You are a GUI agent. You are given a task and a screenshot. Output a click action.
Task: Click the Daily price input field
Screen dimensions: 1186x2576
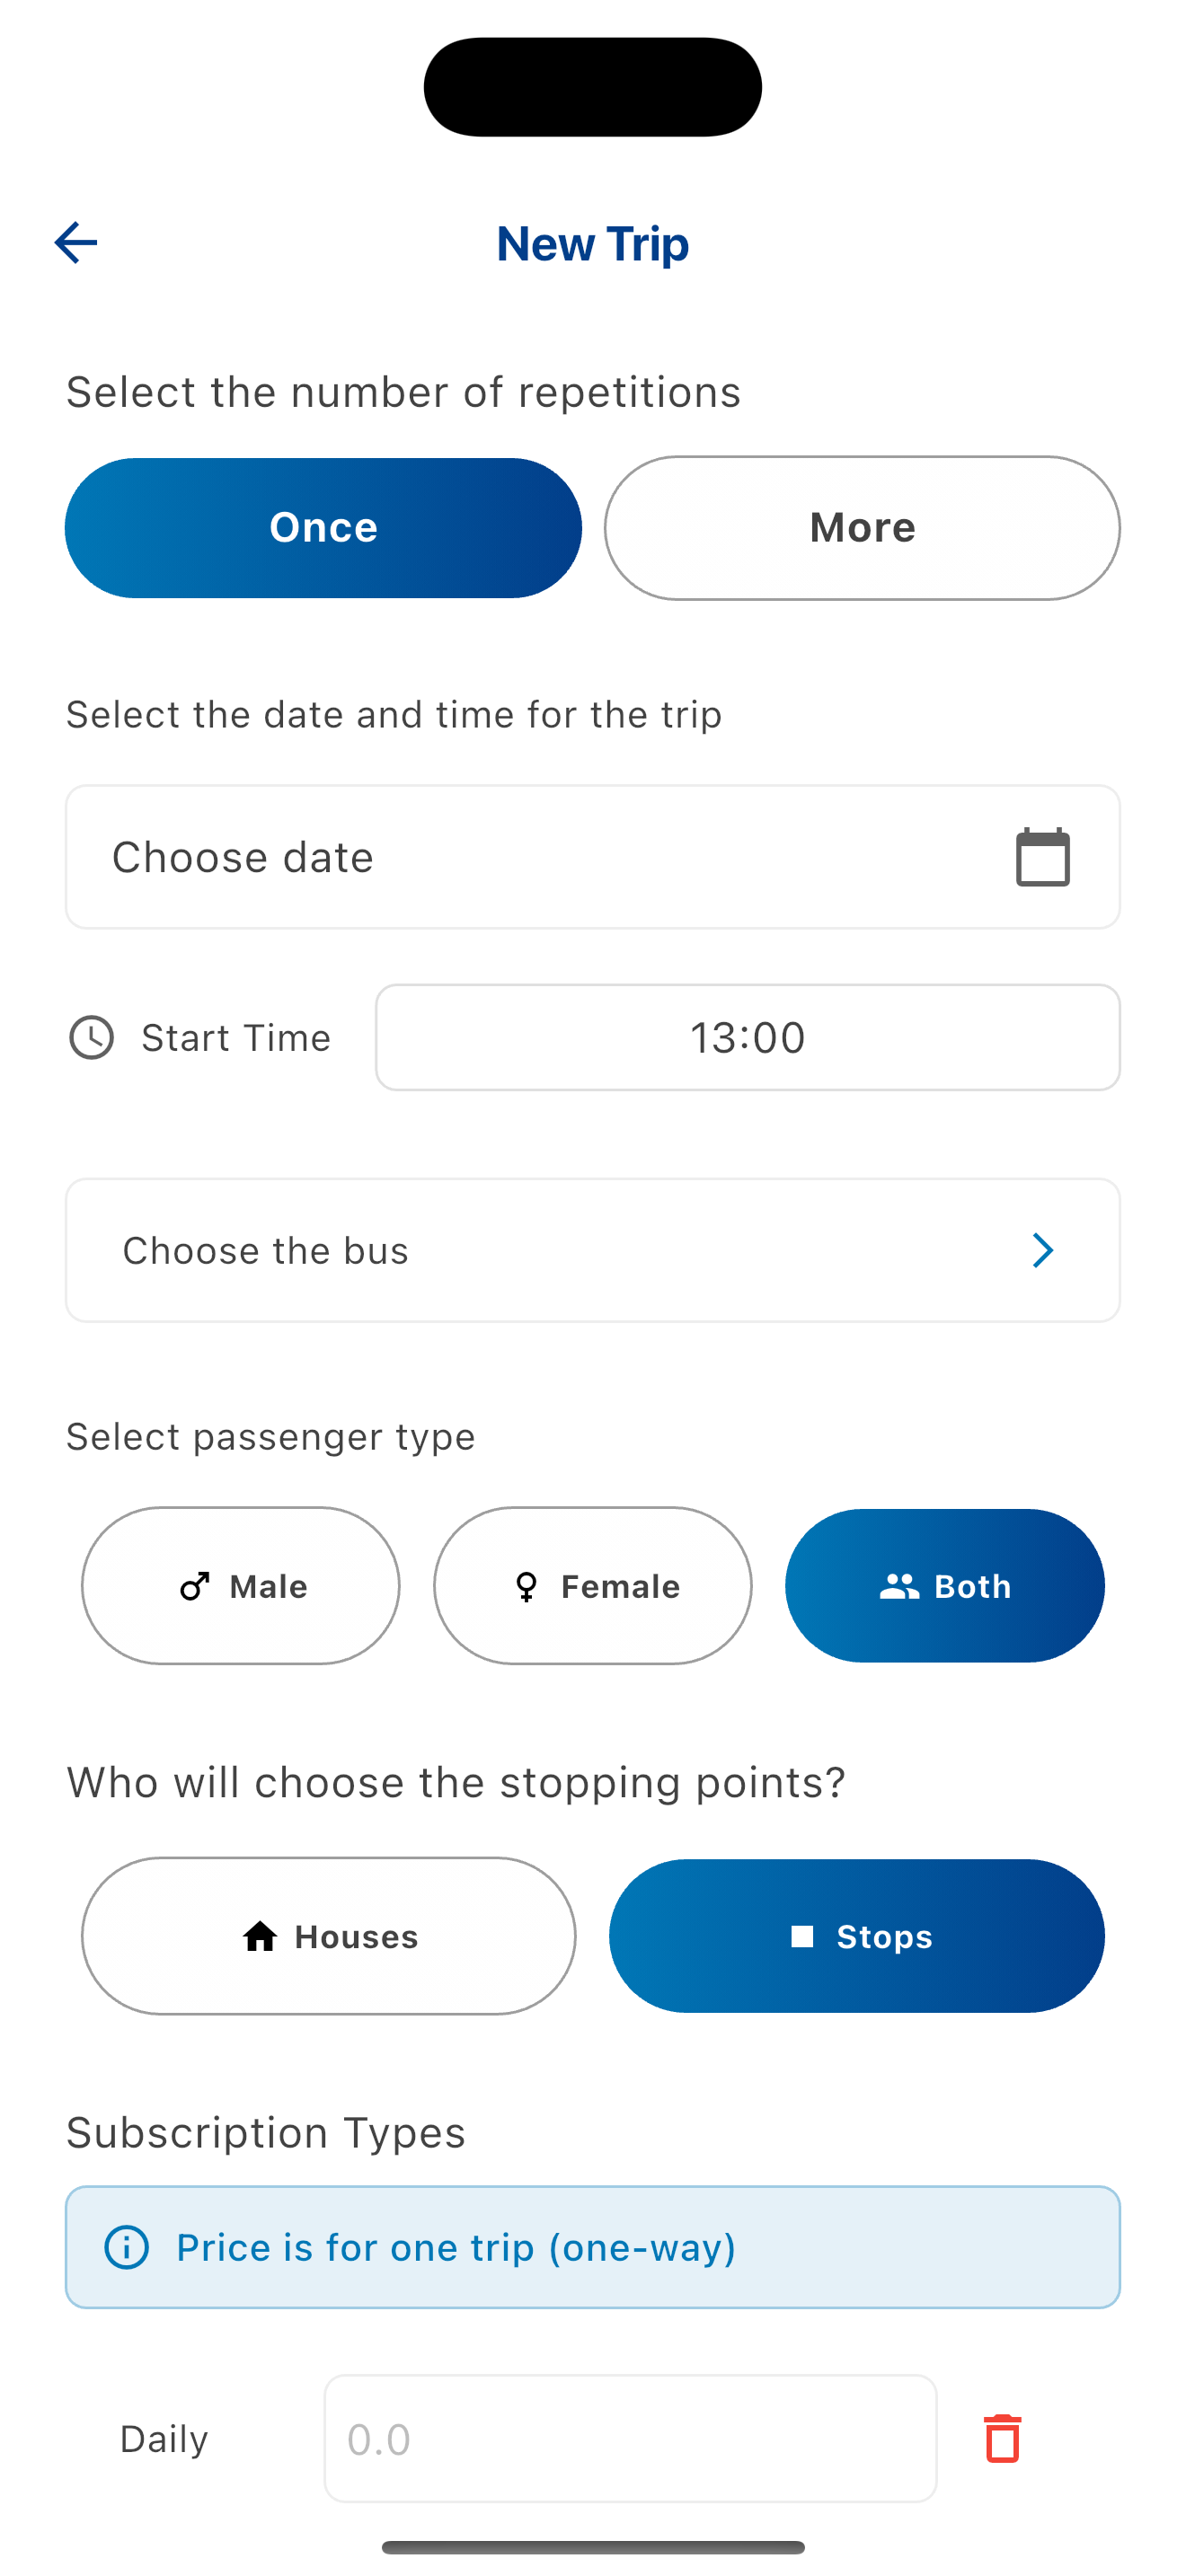(630, 2438)
